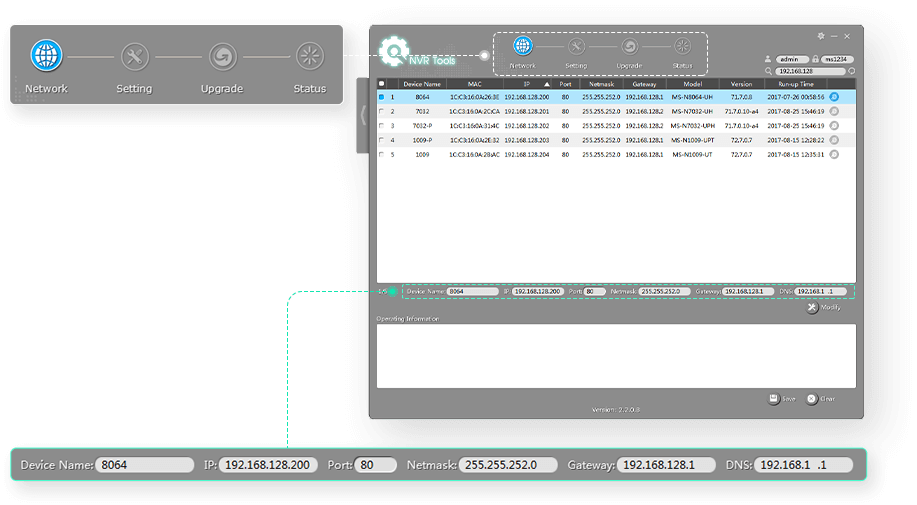This screenshot has width=917, height=505.
Task: Select the large Status tab in the enlarged callout
Action: [x=310, y=57]
